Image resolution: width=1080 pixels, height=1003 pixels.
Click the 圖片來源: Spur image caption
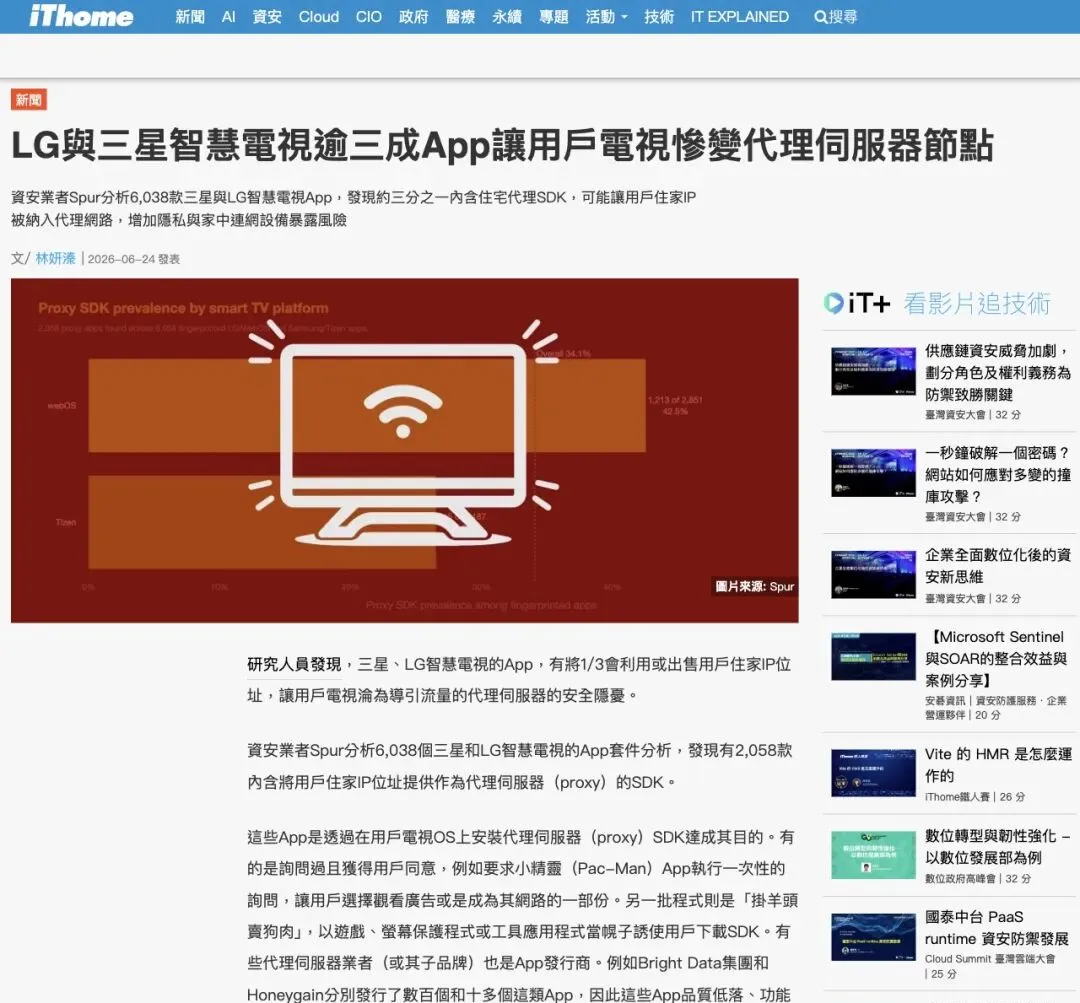pyautogui.click(x=754, y=586)
